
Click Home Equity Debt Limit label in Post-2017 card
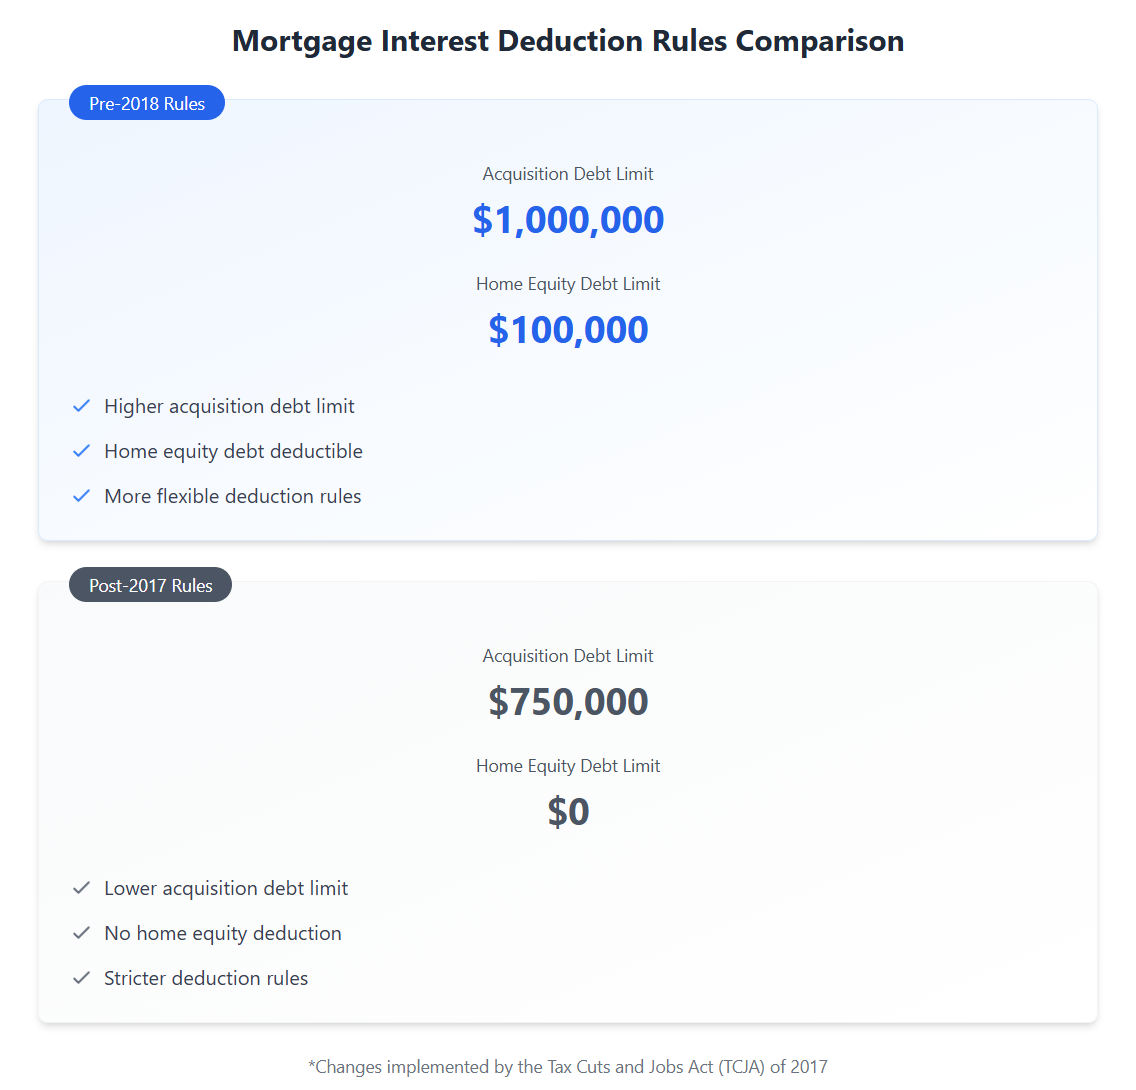(568, 766)
